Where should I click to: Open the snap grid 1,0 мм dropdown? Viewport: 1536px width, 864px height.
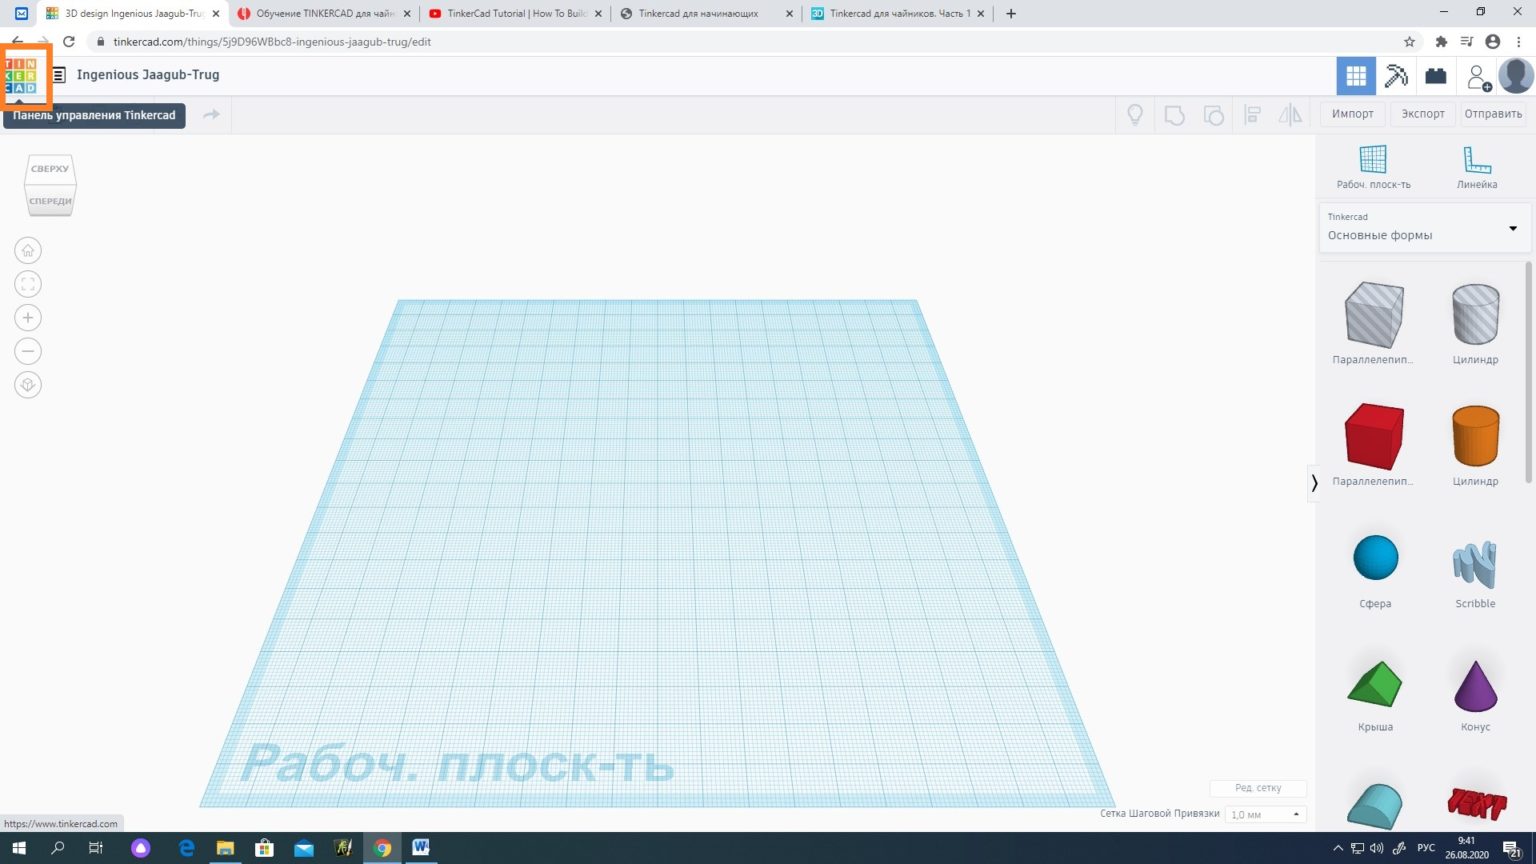(1265, 815)
